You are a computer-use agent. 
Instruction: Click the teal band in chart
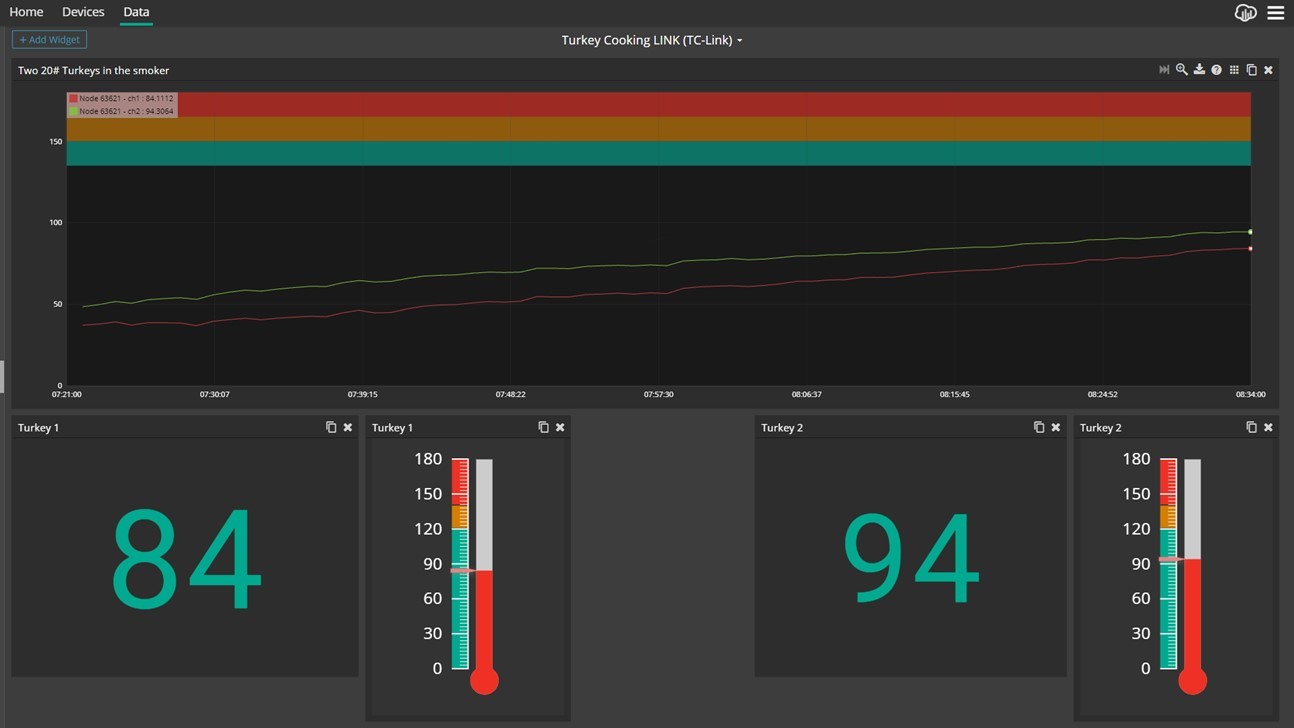[658, 153]
